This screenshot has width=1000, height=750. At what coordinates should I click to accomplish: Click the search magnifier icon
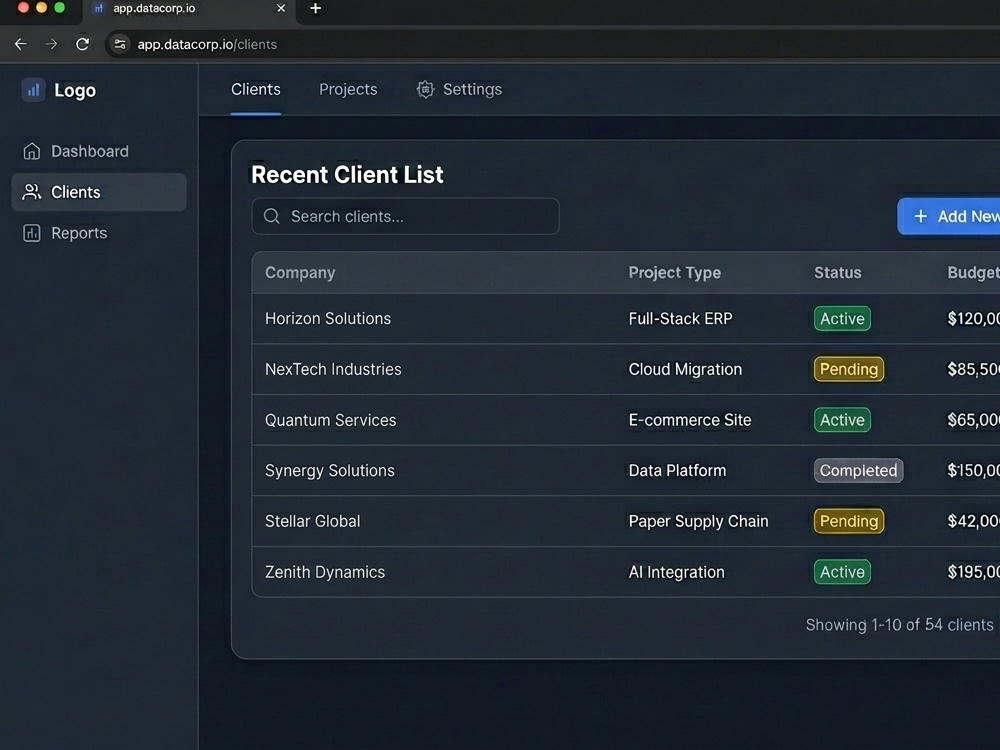(x=272, y=216)
